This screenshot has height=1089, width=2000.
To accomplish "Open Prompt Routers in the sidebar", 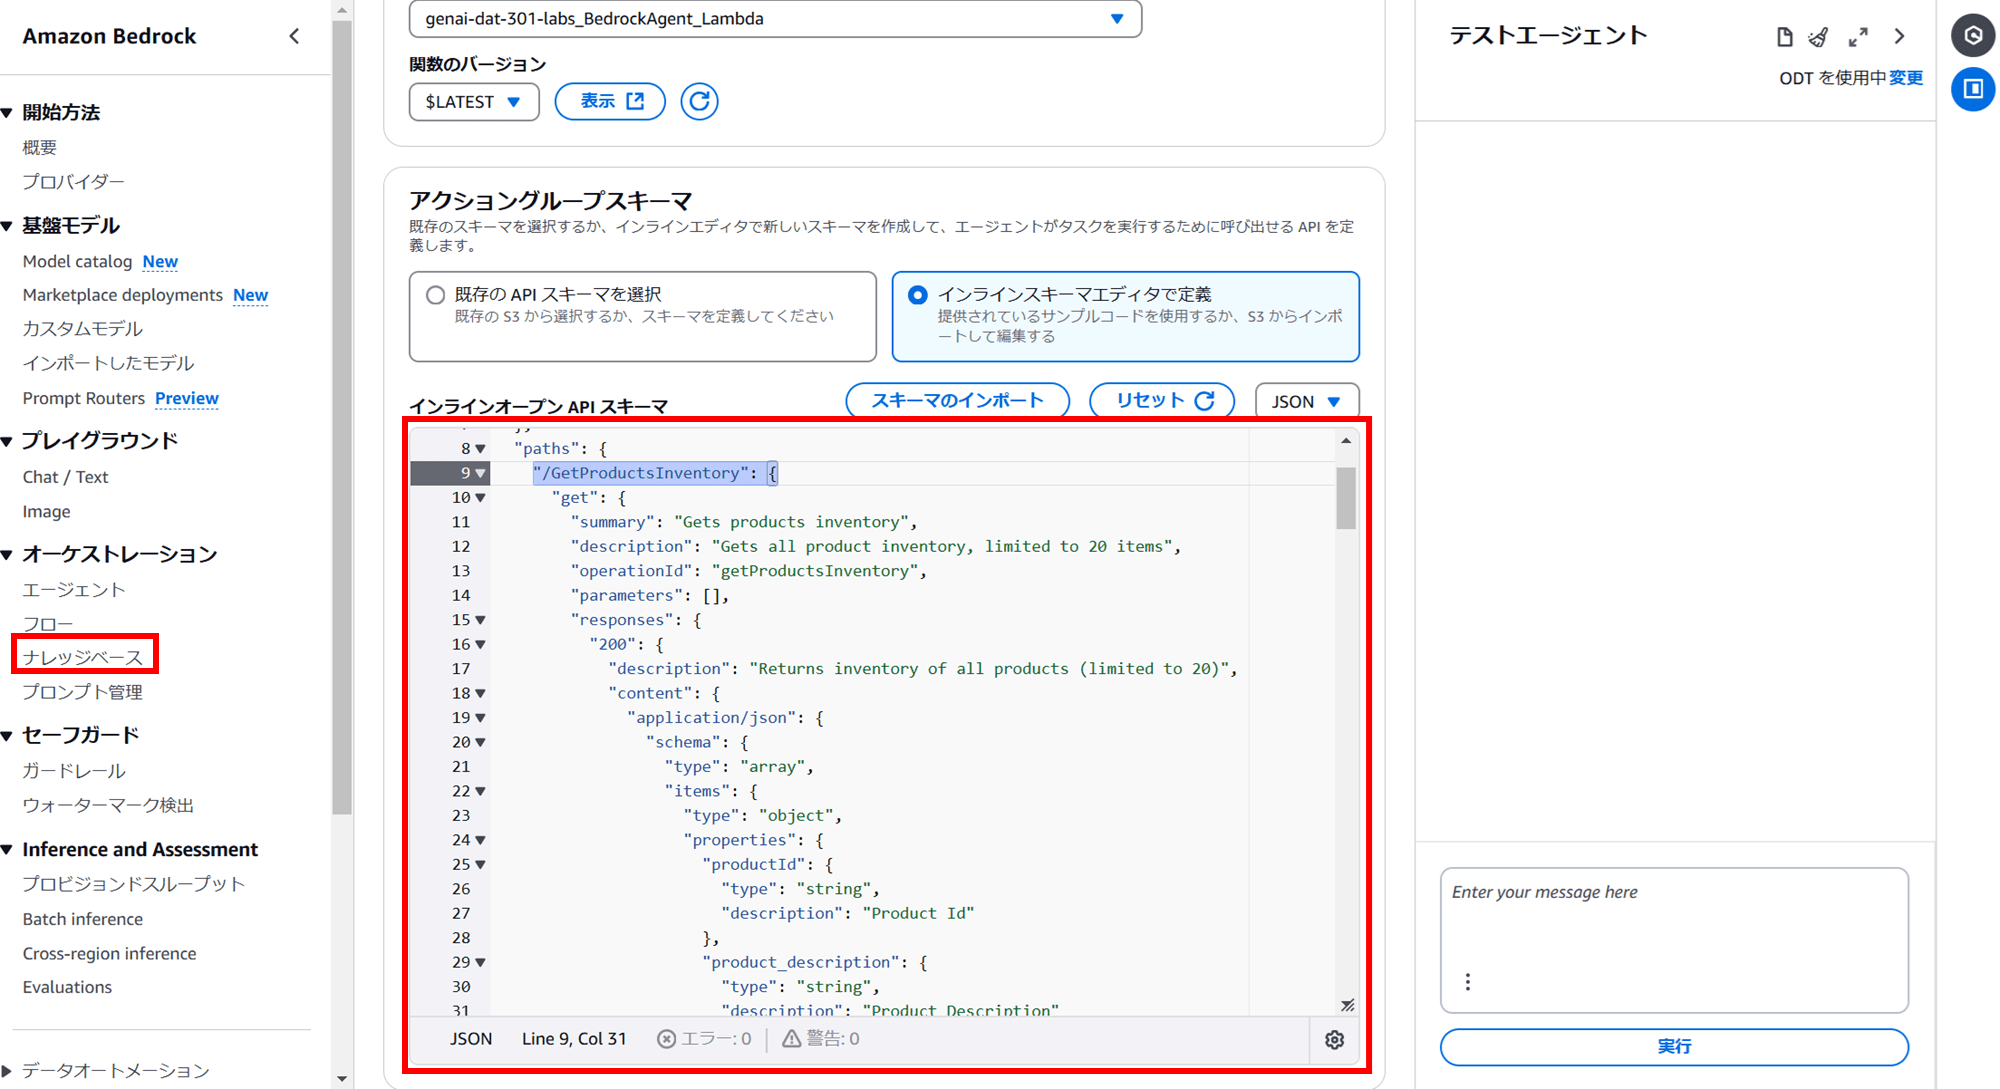I will (83, 398).
